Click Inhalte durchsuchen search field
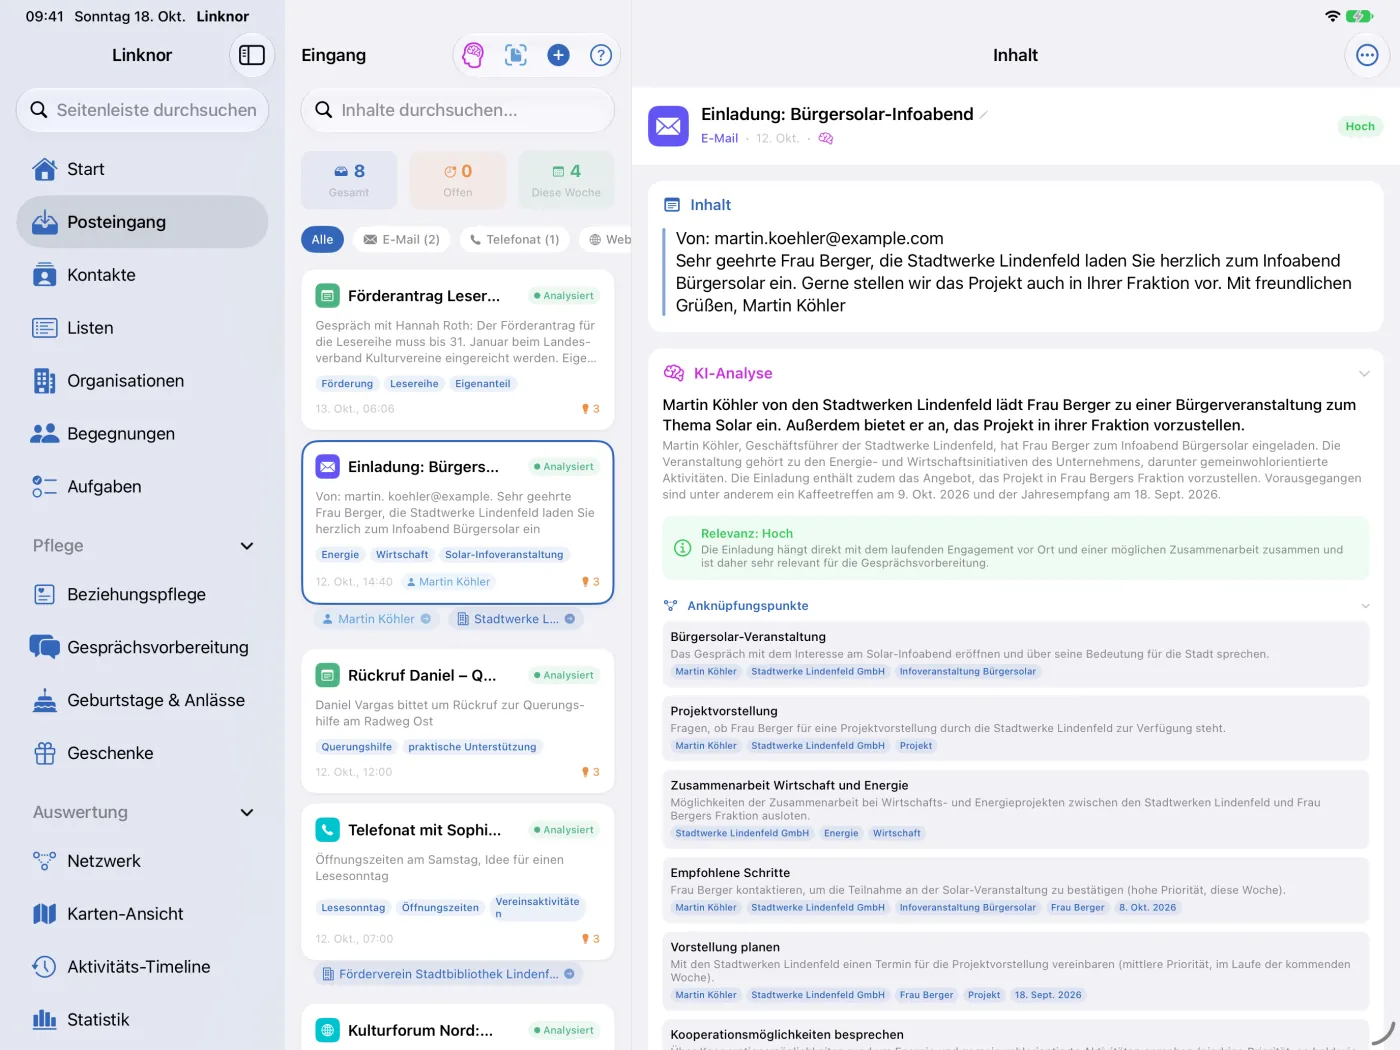Viewport: 1400px width, 1050px height. [x=458, y=110]
